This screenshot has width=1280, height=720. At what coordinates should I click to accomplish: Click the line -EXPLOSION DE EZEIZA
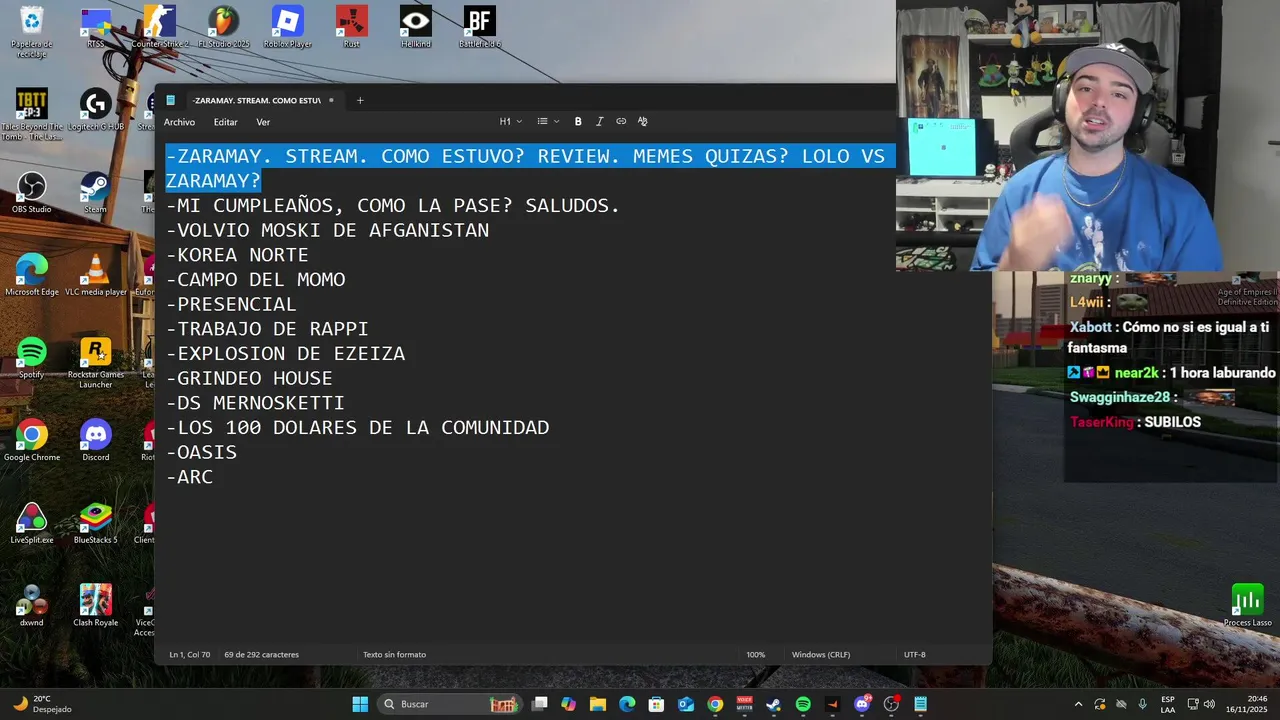[x=285, y=354]
